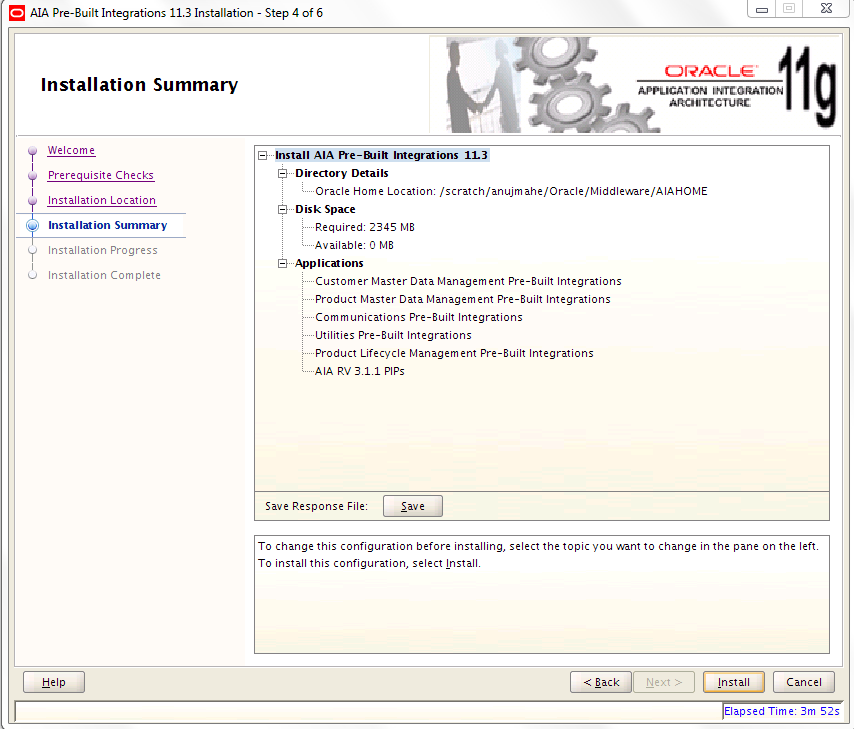The image size is (854, 729).
Task: Go to Installation Location step
Action: (x=102, y=201)
